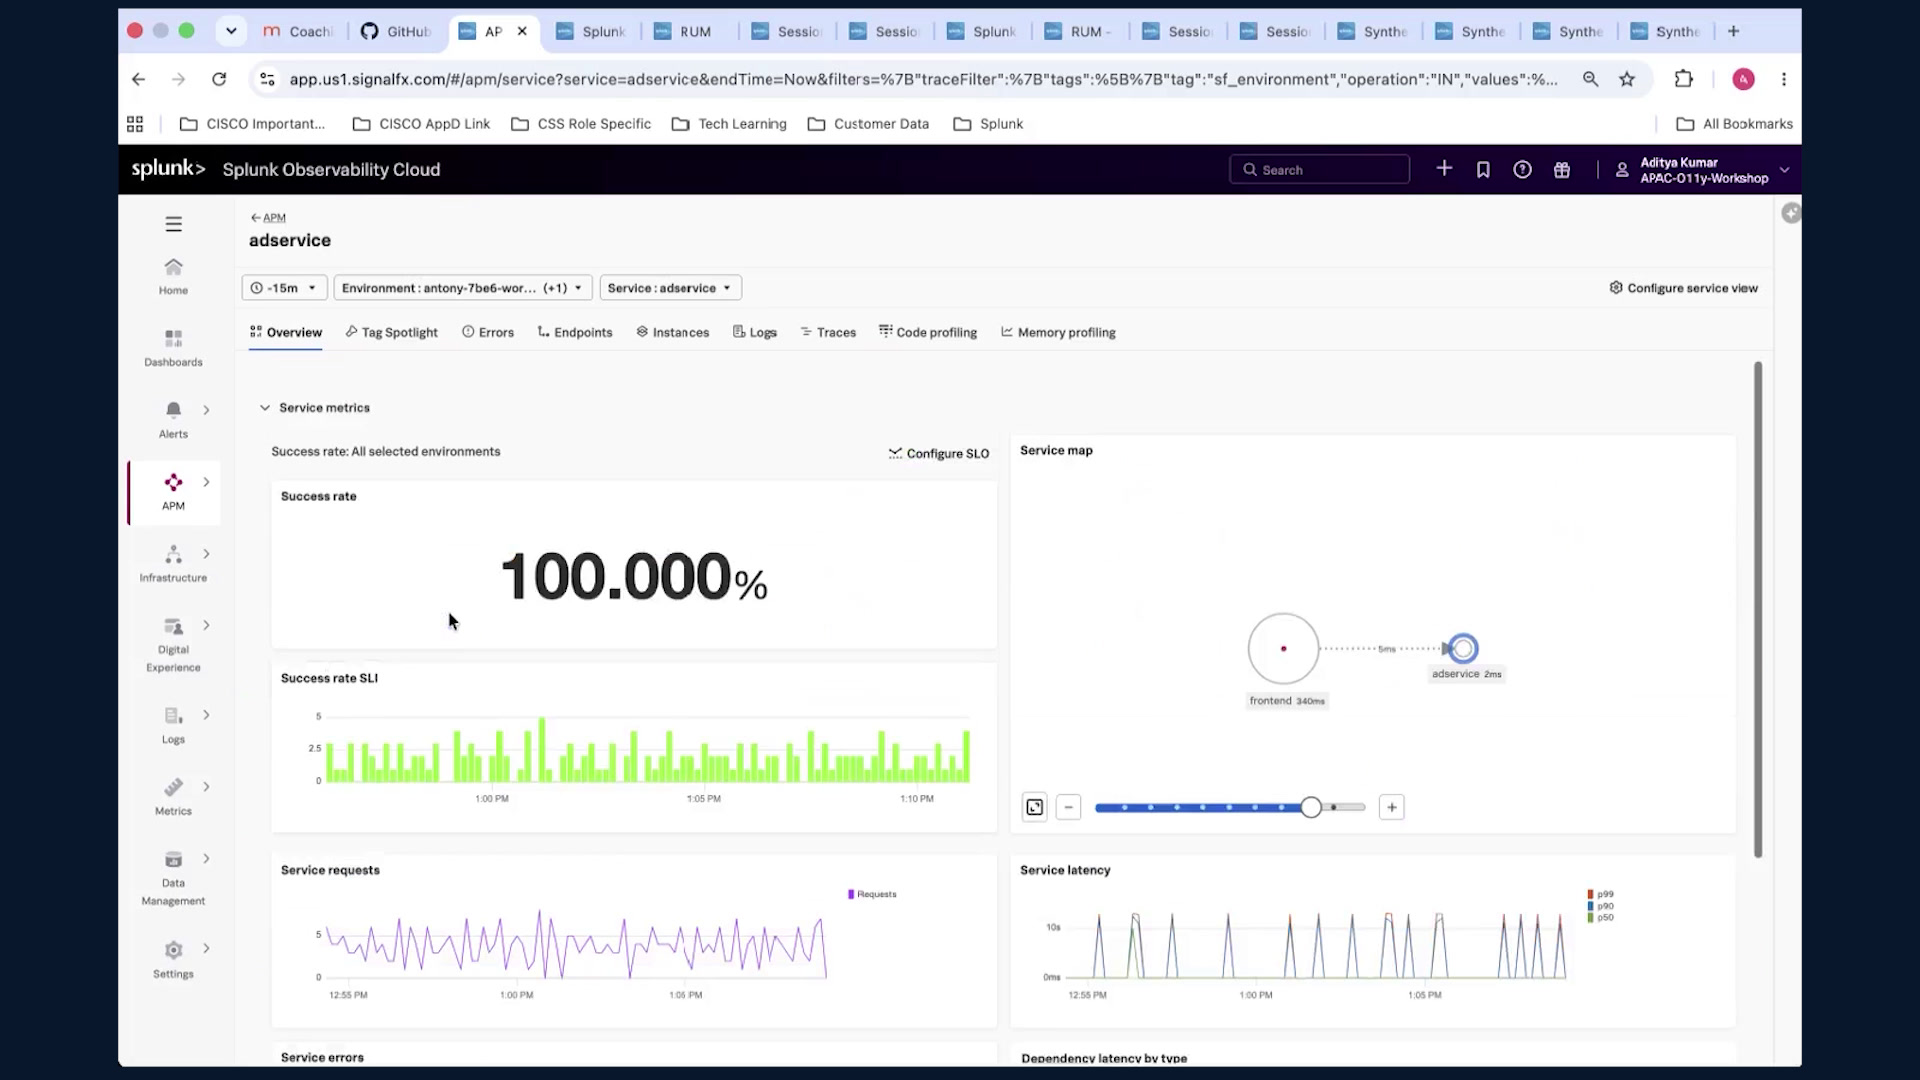Collapse the Service metrics section
The width and height of the screenshot is (1920, 1080).
(264, 408)
